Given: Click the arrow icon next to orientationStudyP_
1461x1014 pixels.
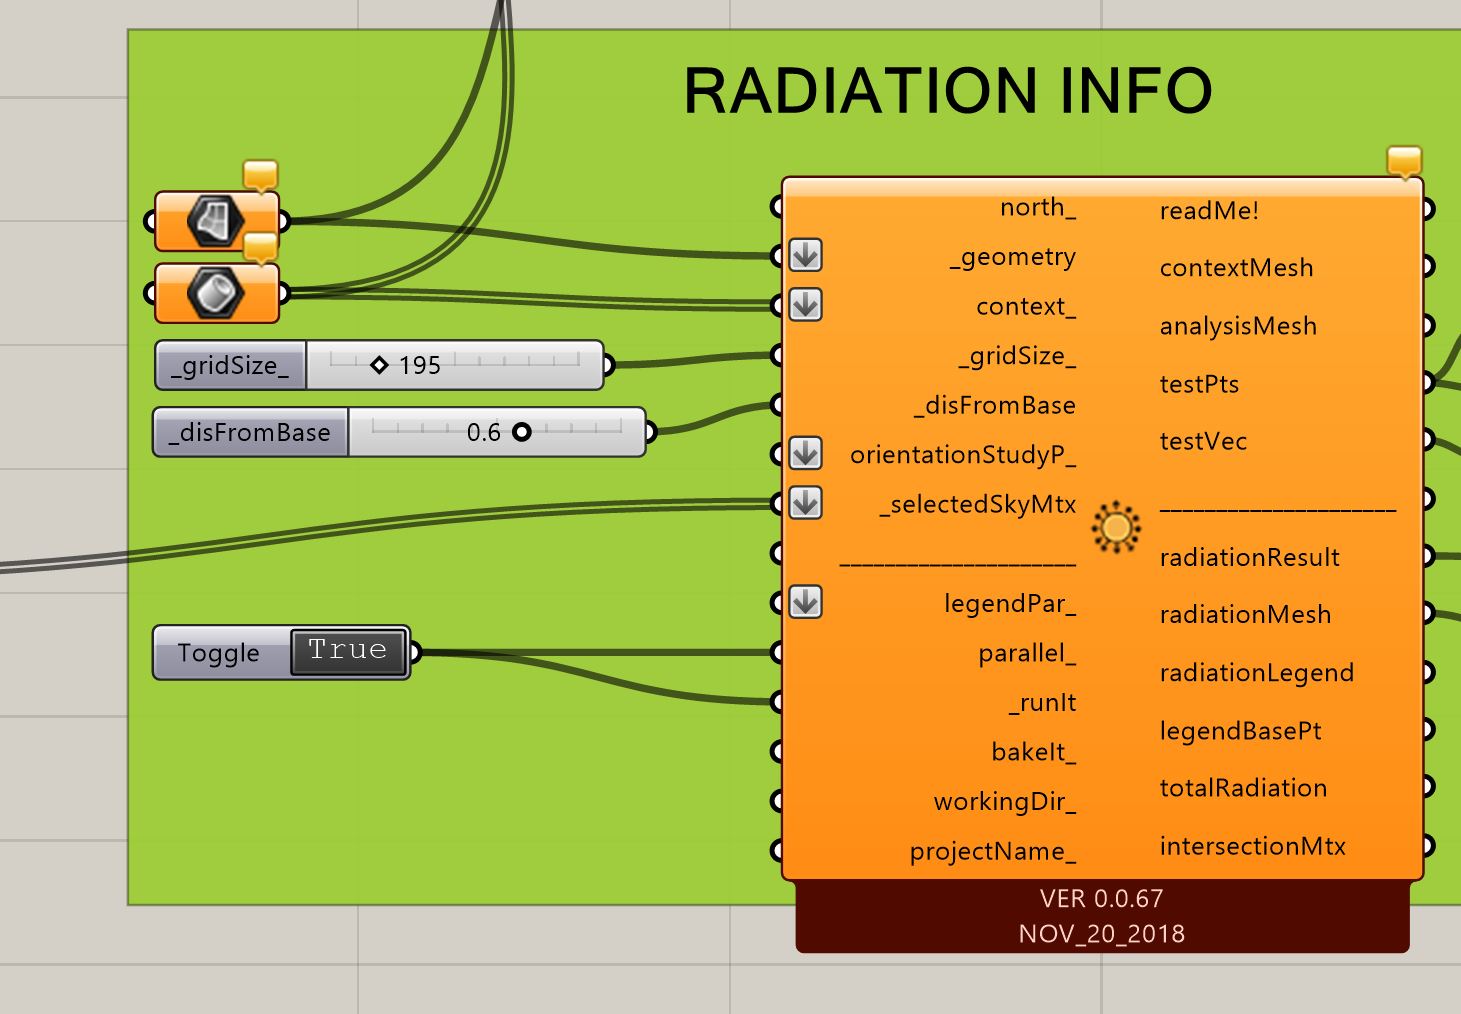Looking at the screenshot, I should click(805, 454).
